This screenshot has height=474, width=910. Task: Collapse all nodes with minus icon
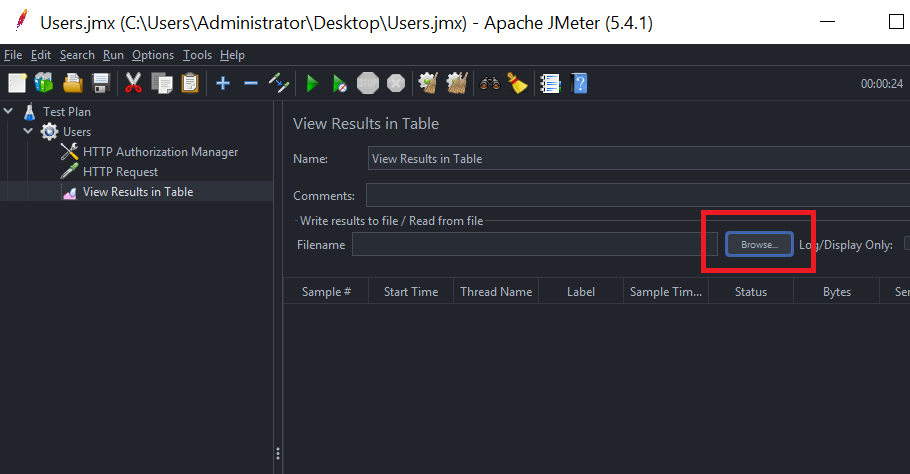(251, 84)
